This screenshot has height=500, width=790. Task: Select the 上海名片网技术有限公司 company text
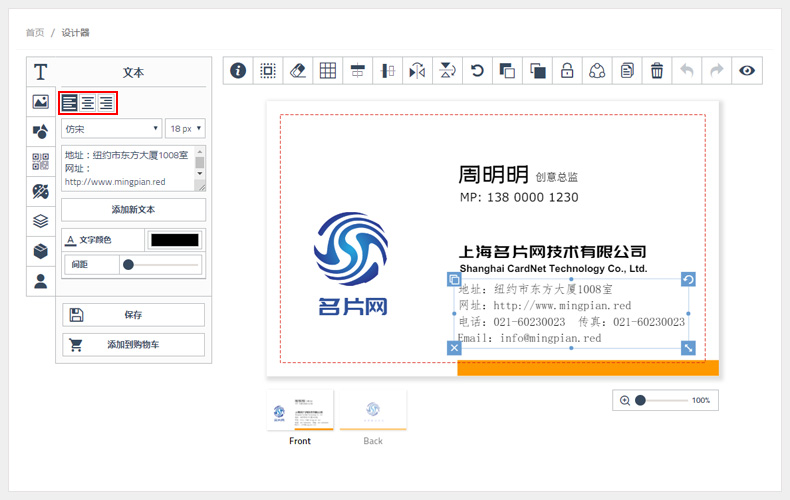click(552, 252)
